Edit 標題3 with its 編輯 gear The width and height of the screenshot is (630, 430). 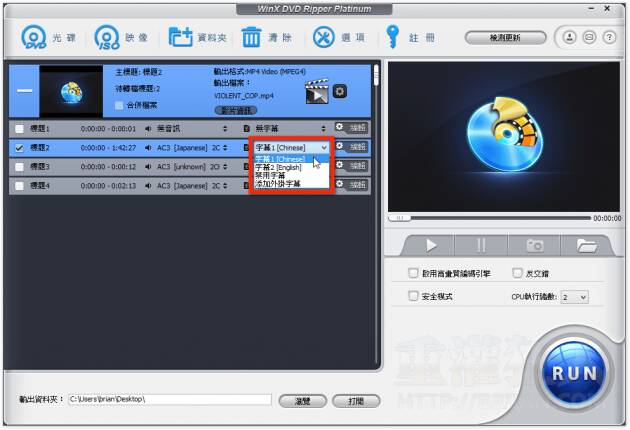352,166
